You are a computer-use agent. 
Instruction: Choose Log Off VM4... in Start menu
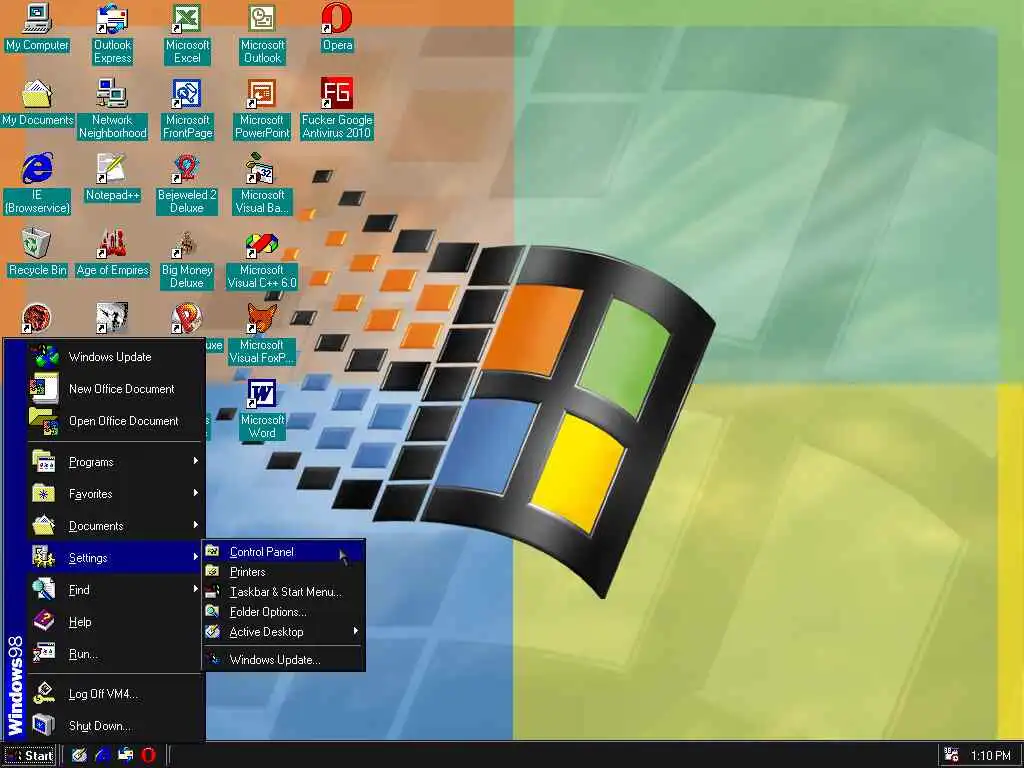point(116,694)
